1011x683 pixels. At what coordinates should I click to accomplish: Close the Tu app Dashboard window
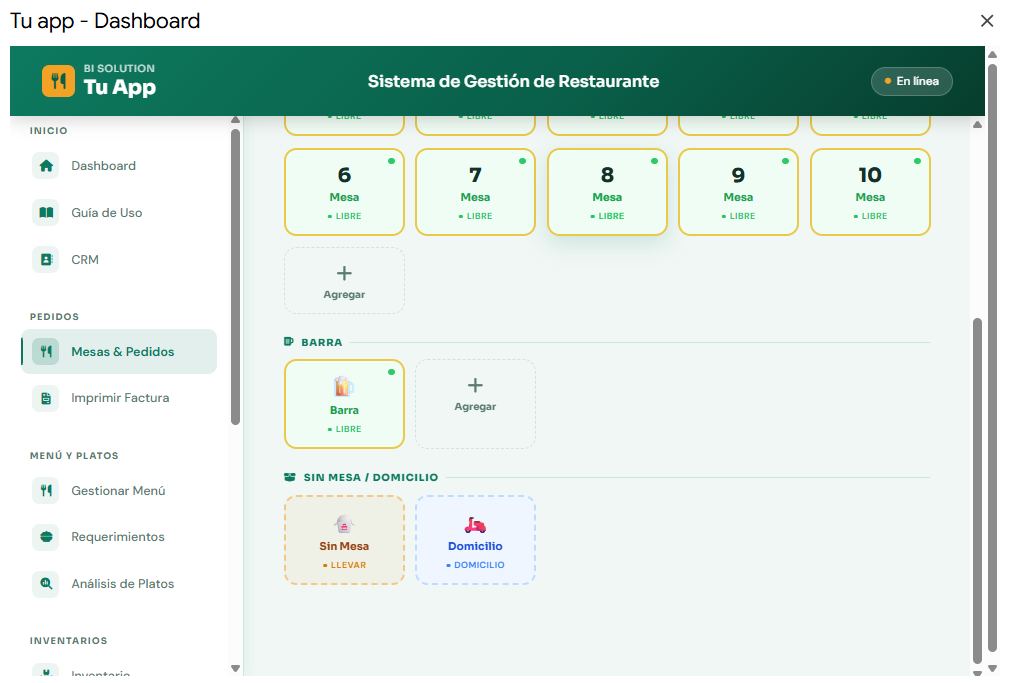(986, 21)
